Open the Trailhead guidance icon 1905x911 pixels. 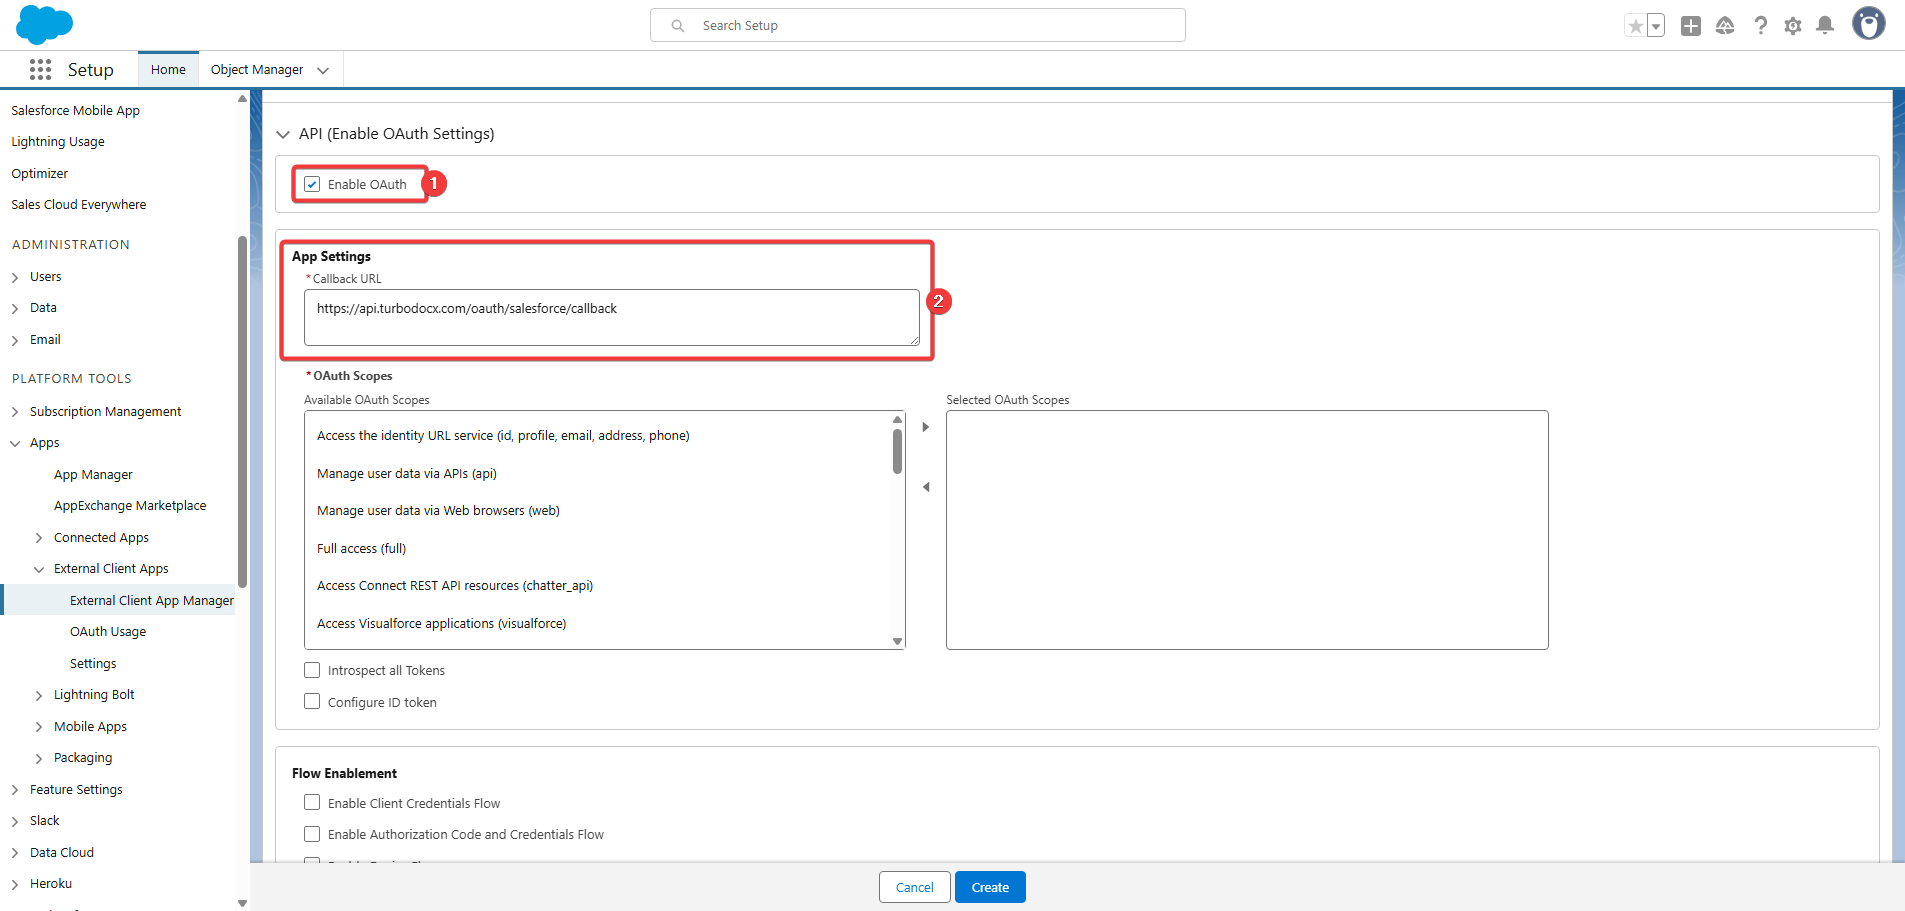coord(1725,26)
